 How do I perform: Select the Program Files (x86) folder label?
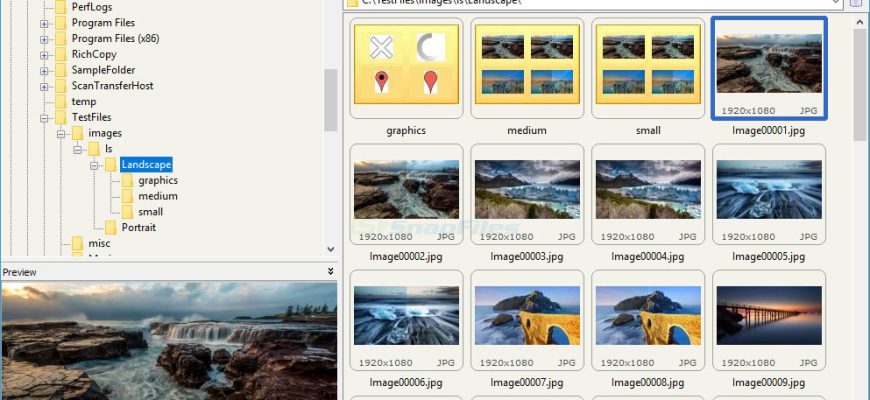click(115, 38)
